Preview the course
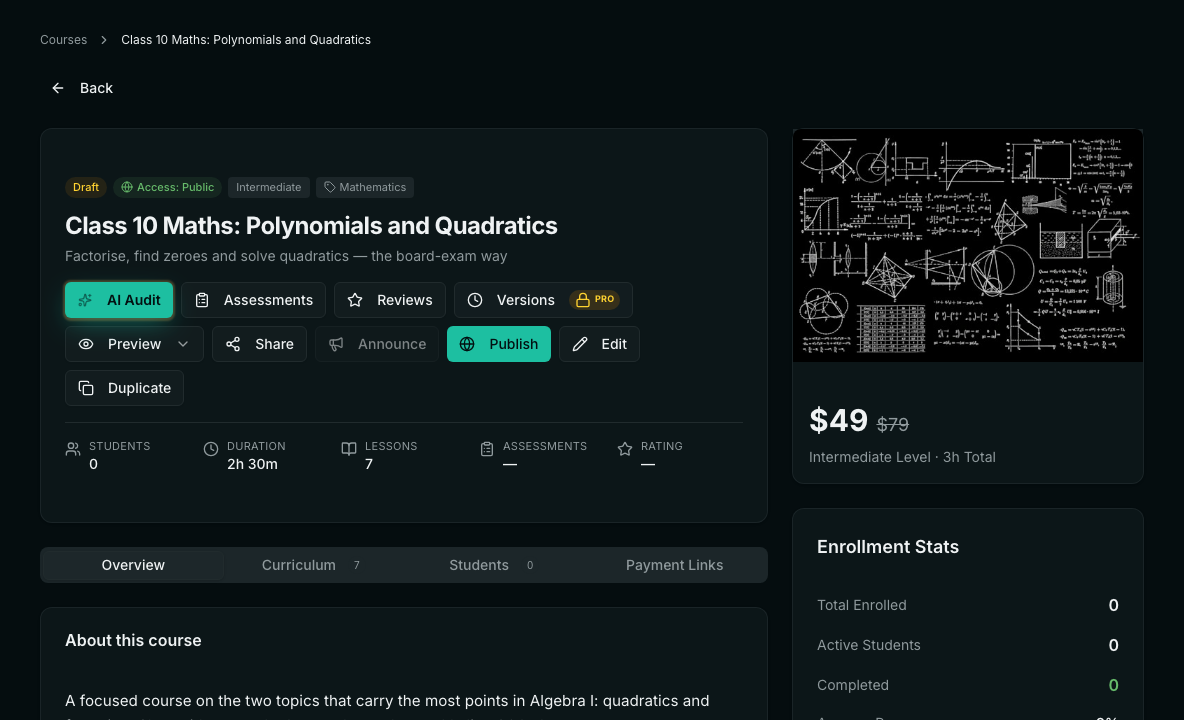 [134, 344]
